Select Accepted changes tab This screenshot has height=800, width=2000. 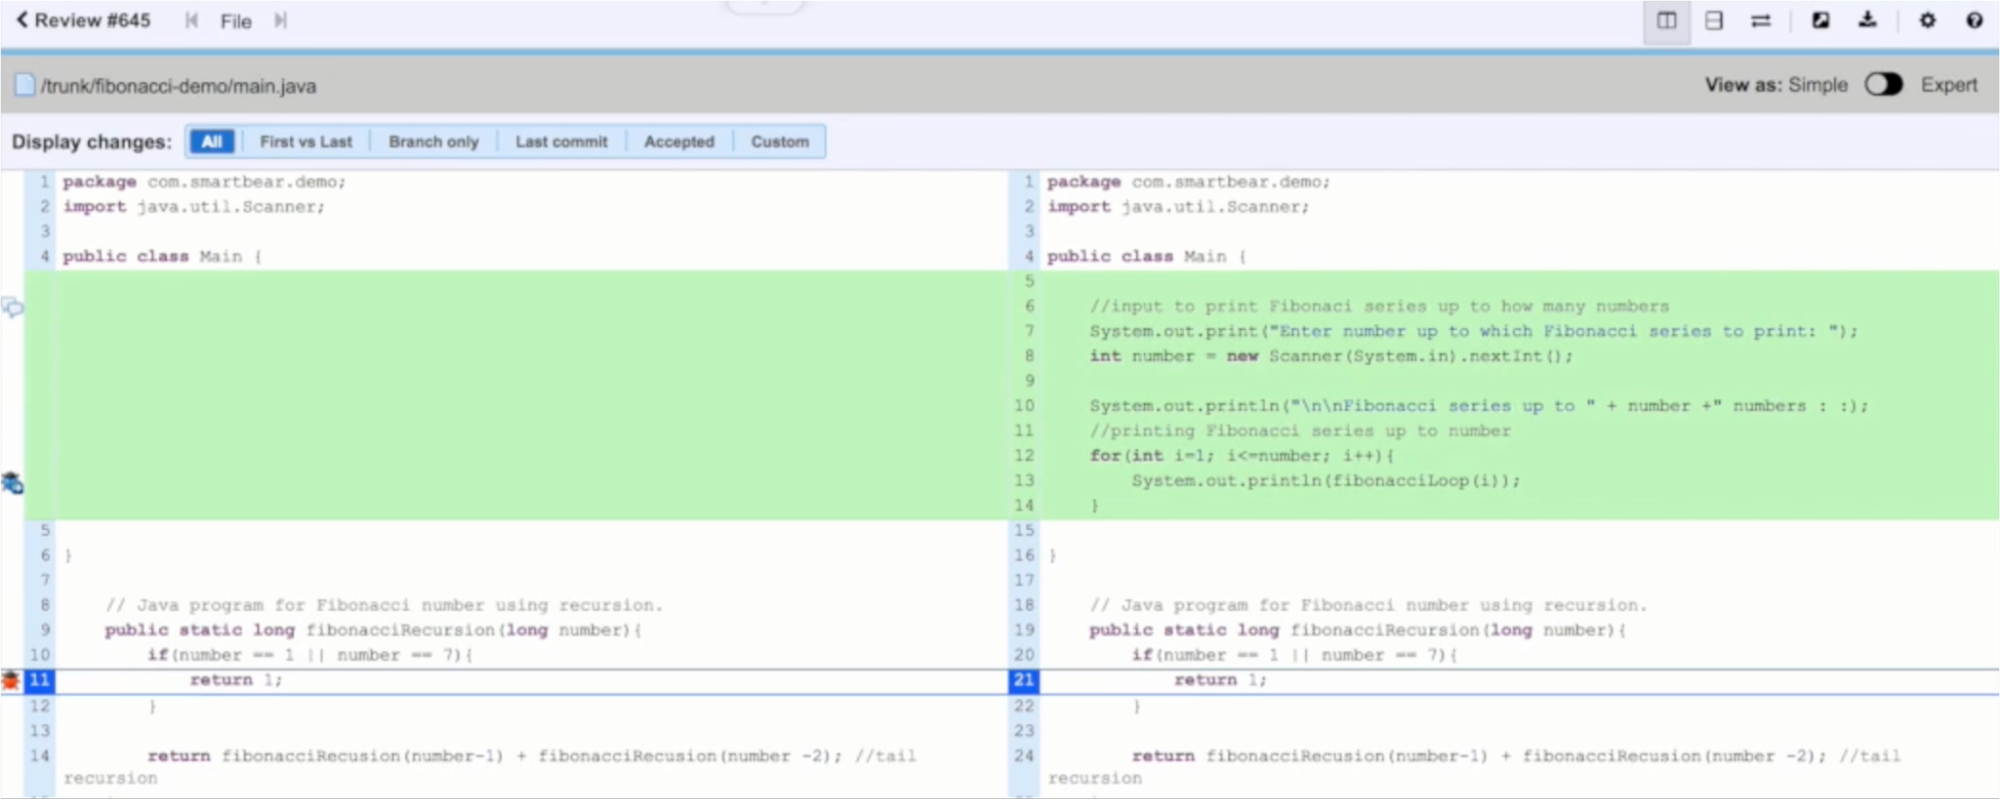(679, 141)
